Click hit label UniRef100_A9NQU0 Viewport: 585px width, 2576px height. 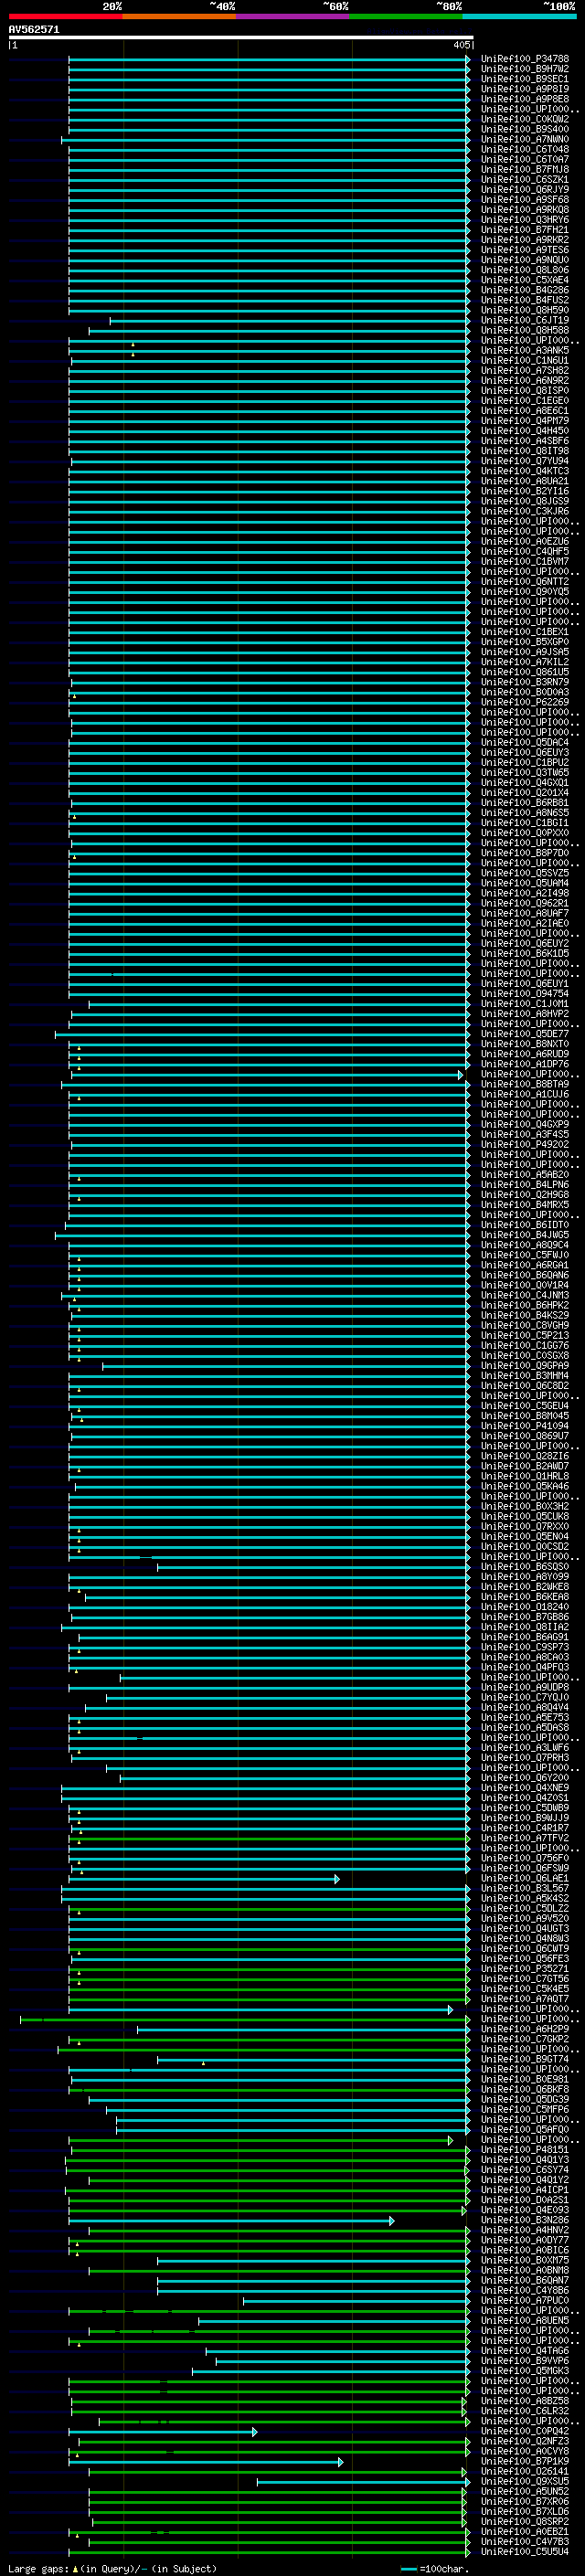coord(525,260)
